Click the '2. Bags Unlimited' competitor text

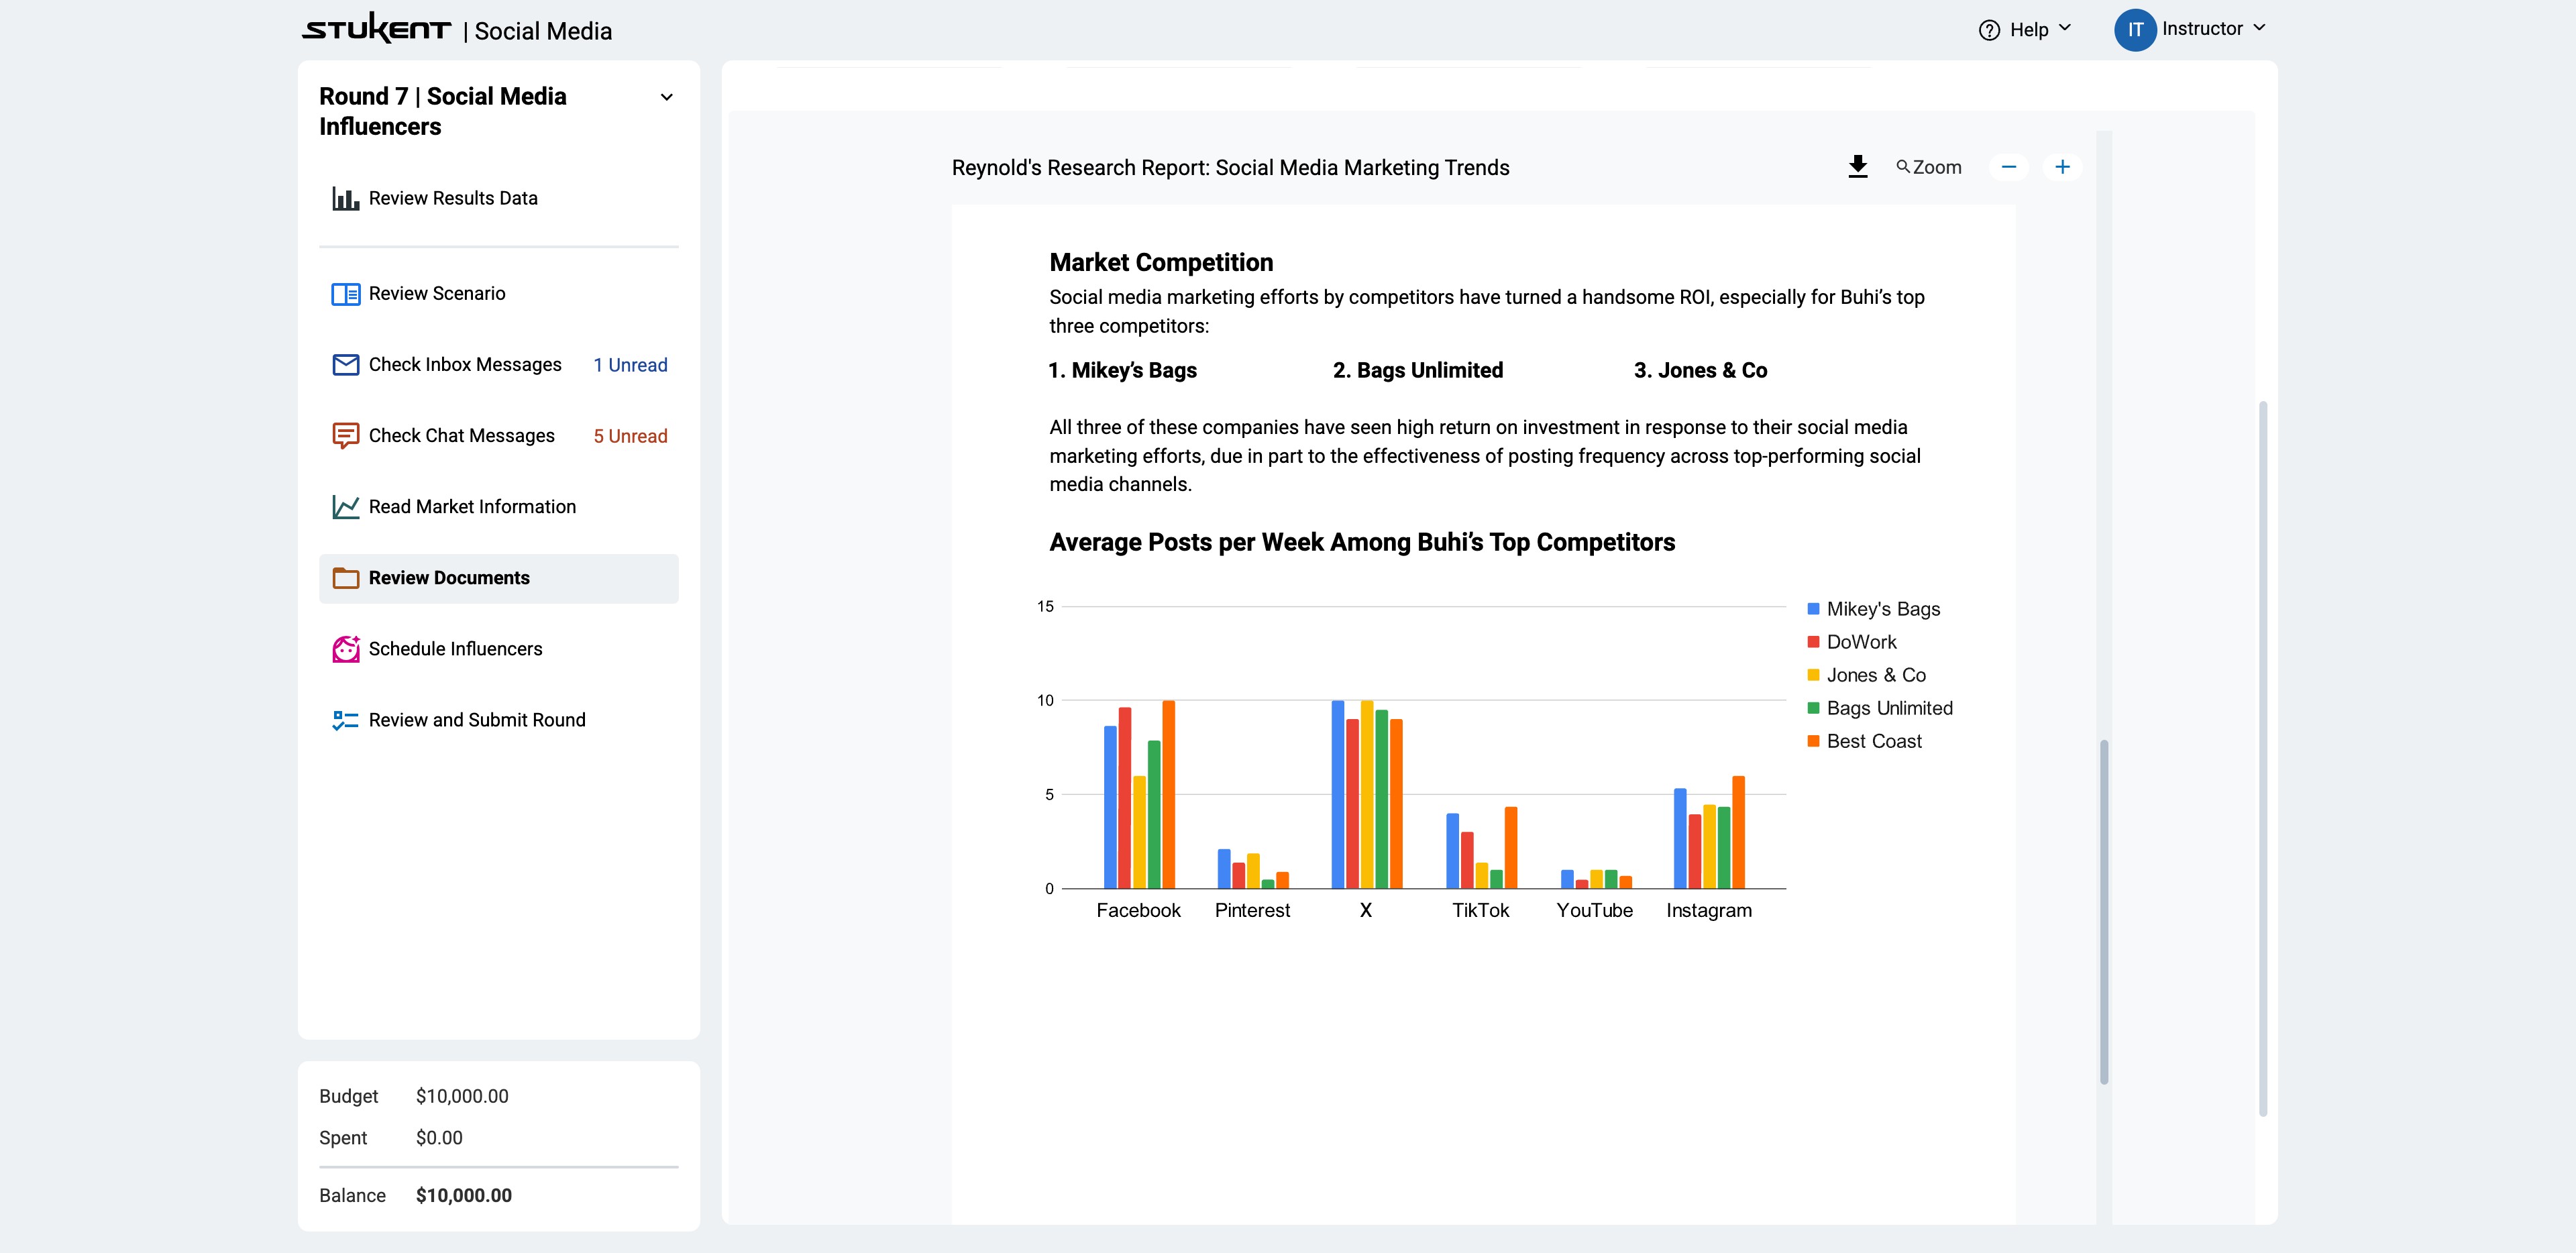pos(1417,371)
